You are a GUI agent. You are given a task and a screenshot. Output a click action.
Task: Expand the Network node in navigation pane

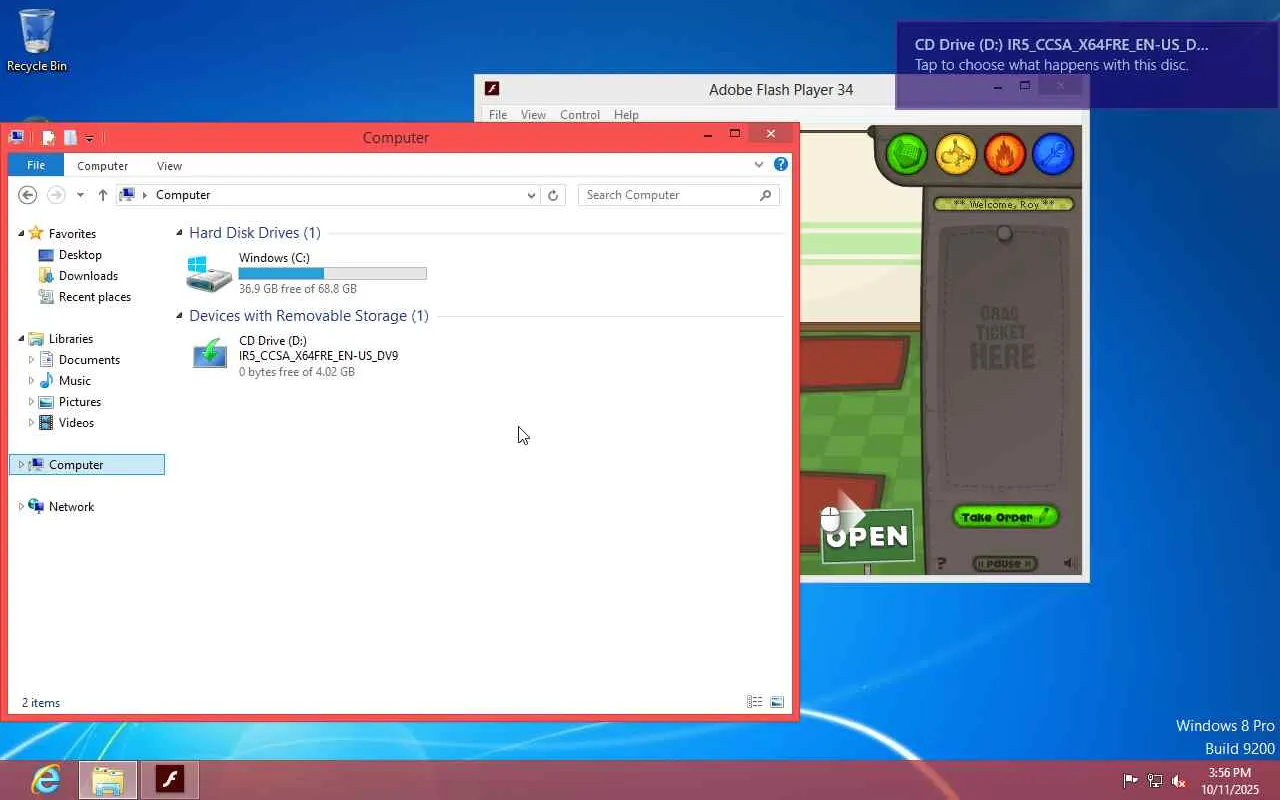click(21, 507)
